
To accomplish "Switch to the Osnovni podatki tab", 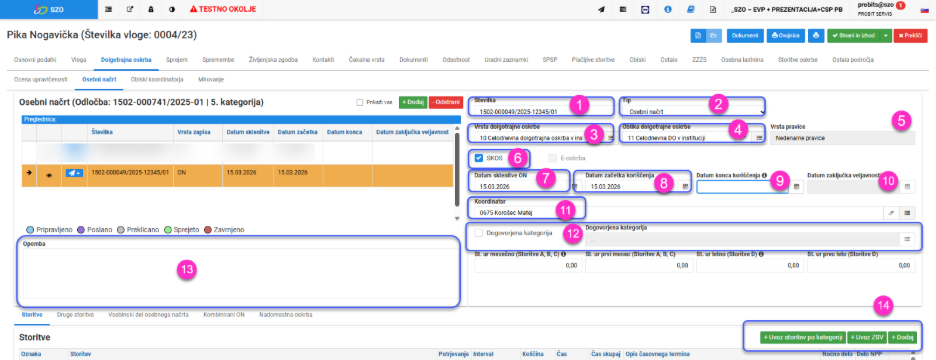I will tap(35, 60).
